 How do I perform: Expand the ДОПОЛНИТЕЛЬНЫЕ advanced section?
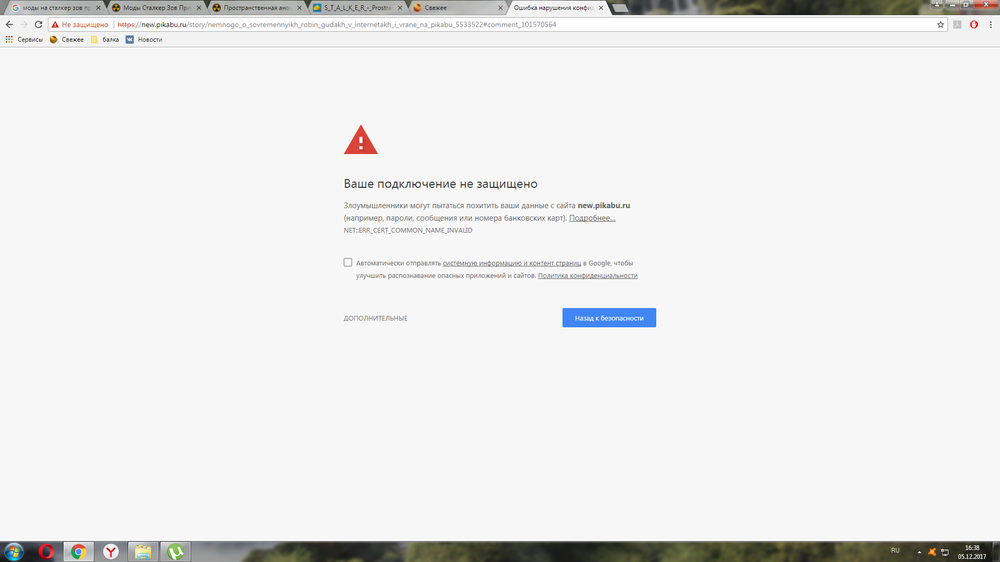375,318
